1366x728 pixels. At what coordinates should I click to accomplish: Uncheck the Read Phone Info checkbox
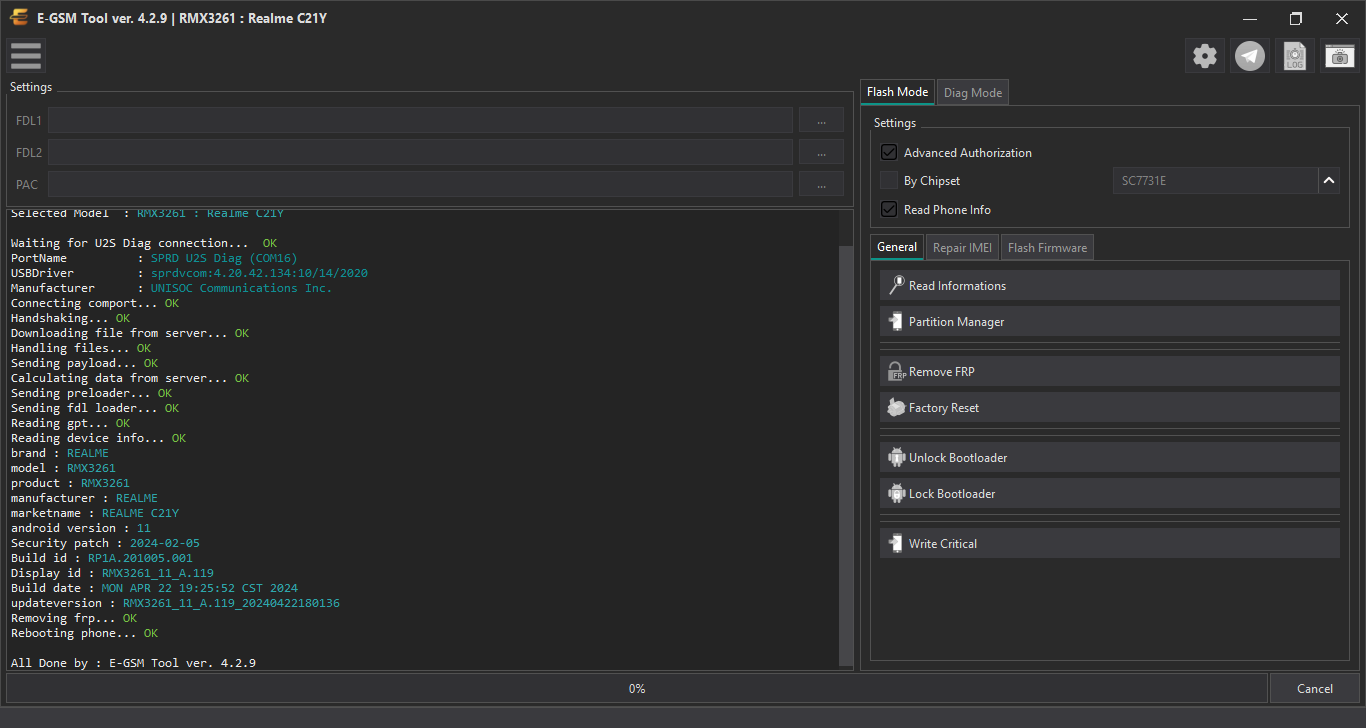point(889,210)
